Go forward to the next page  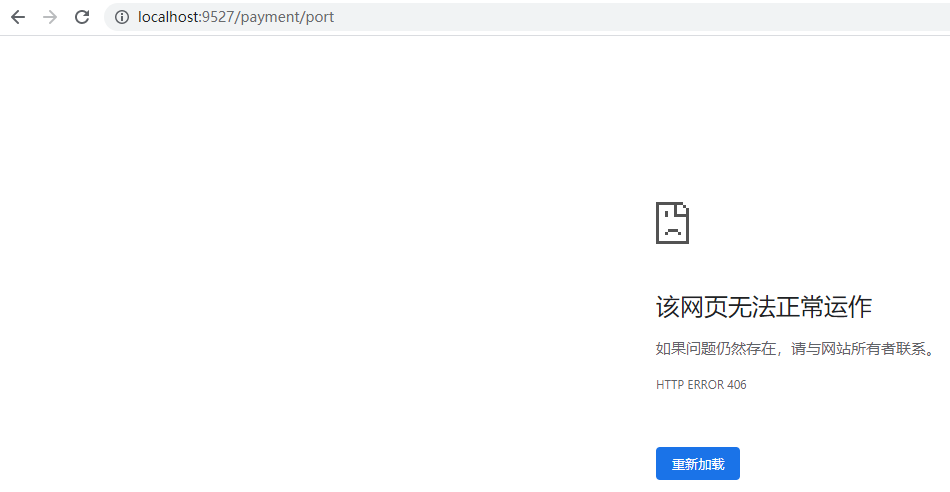50,17
